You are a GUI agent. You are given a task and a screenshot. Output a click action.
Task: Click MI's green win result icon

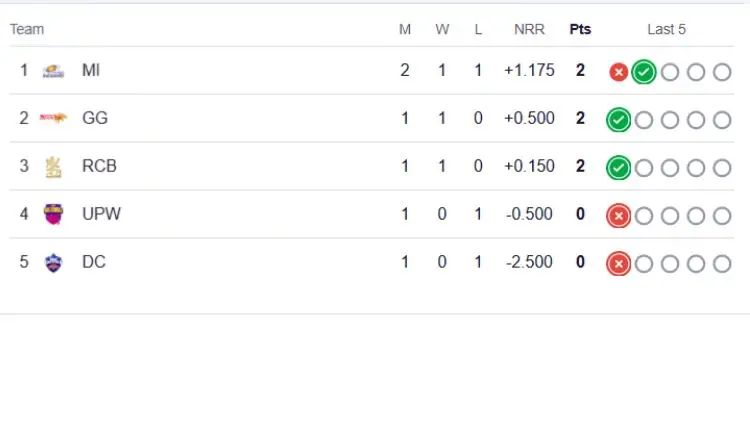coord(644,72)
